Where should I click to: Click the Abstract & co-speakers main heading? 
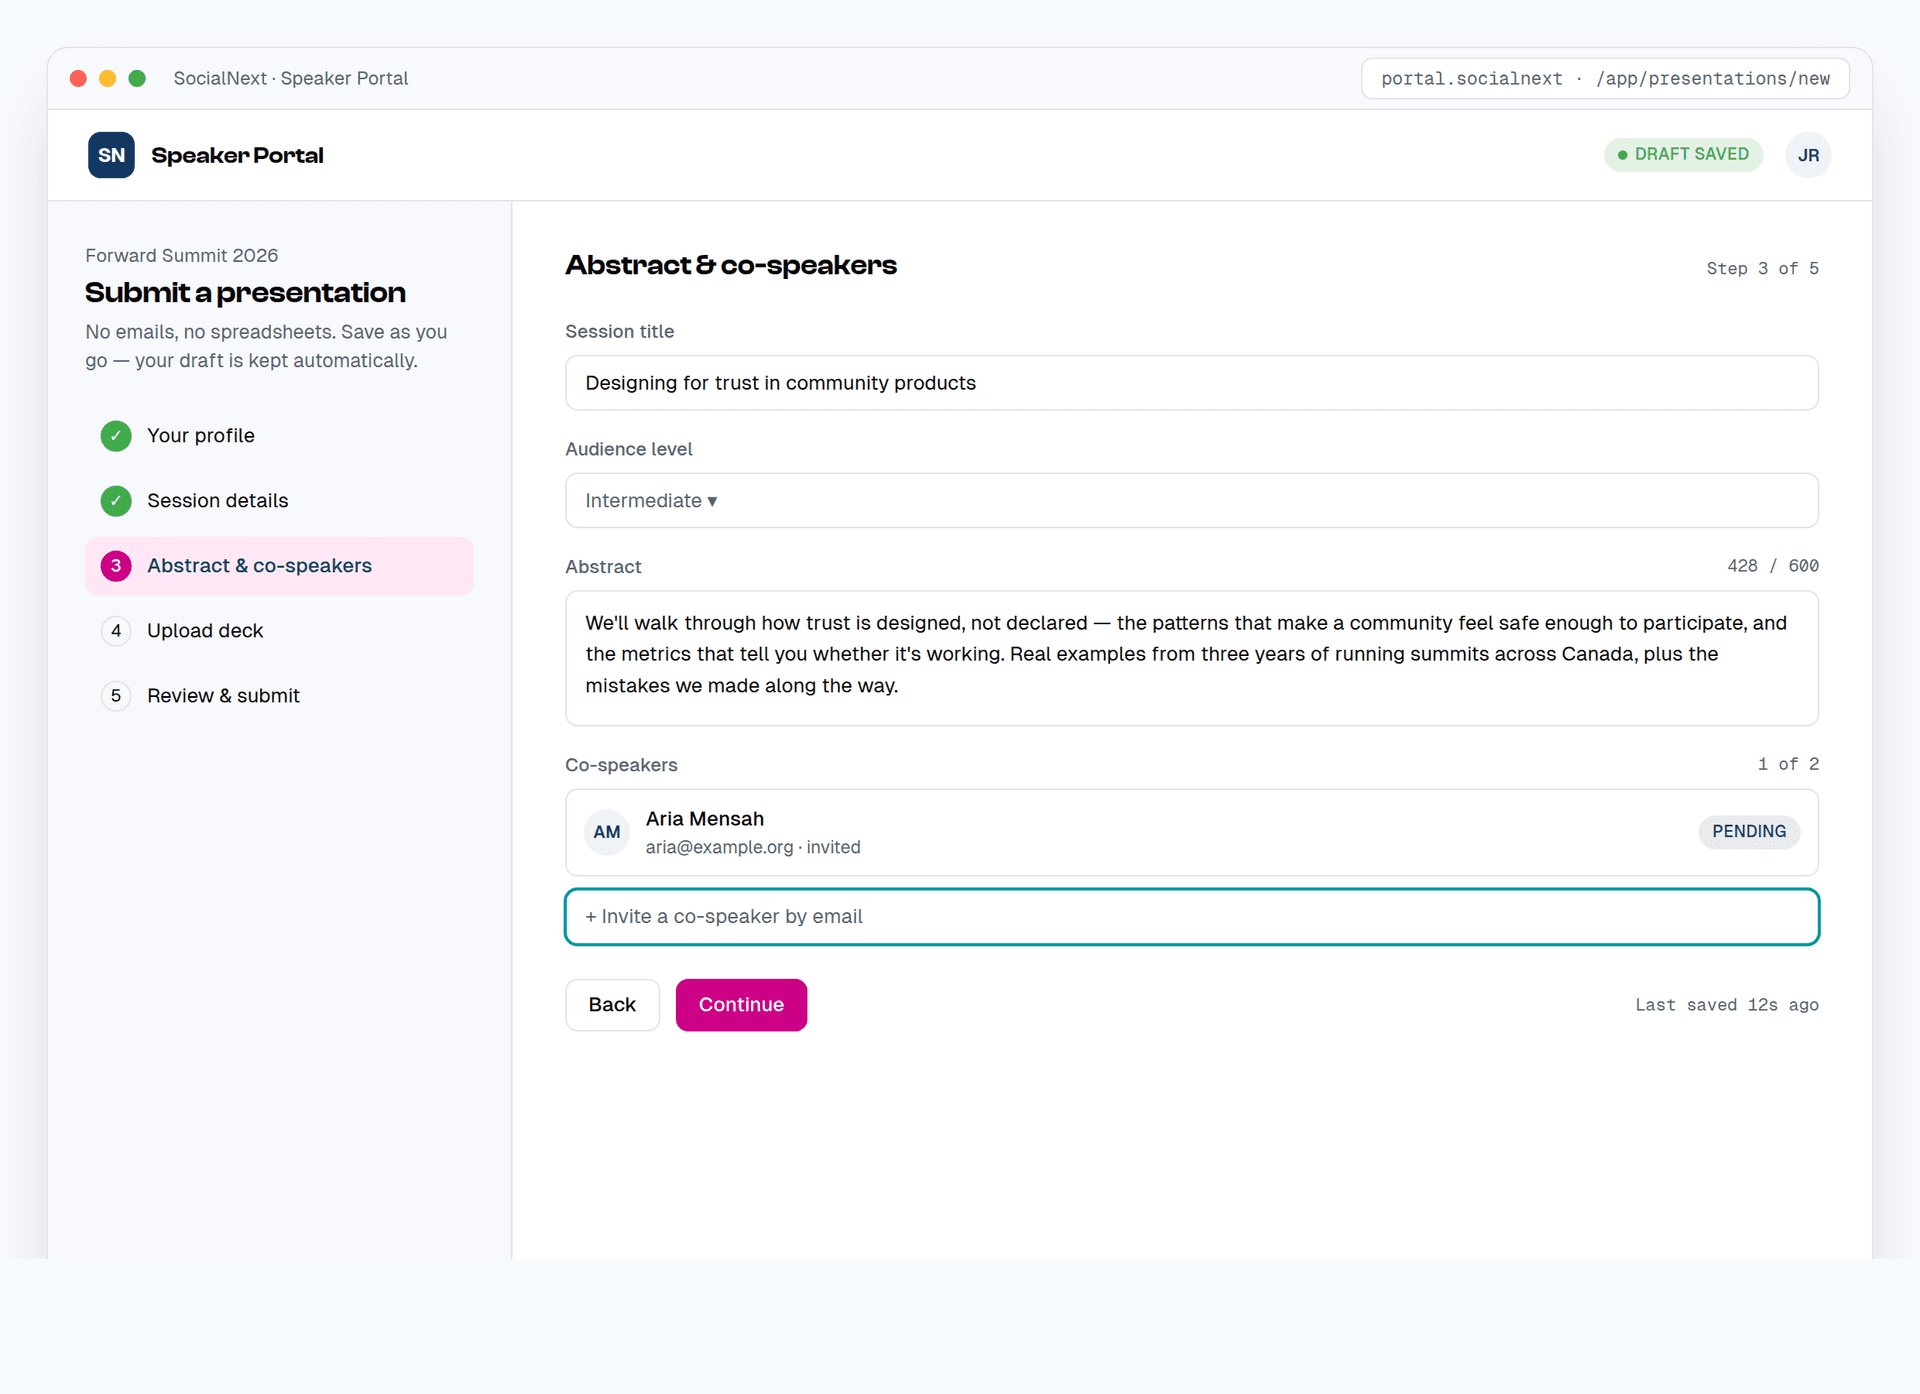coord(731,265)
